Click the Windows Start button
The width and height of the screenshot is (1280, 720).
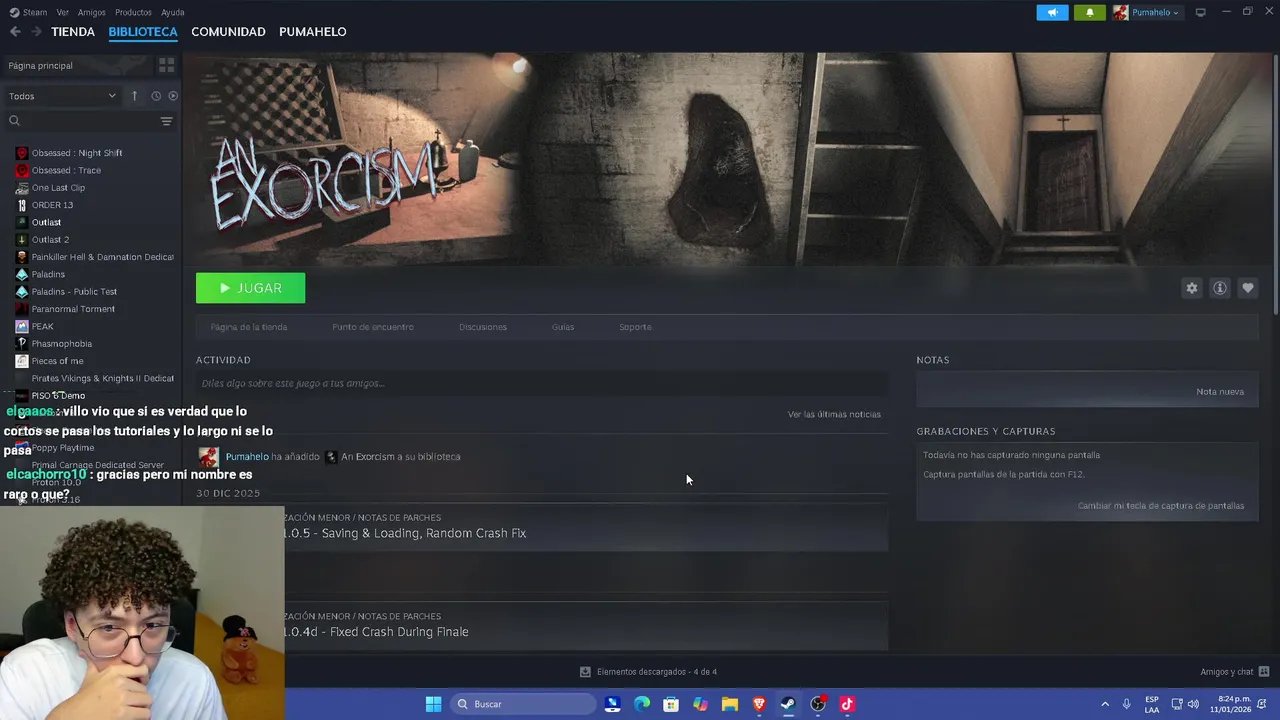tap(433, 704)
